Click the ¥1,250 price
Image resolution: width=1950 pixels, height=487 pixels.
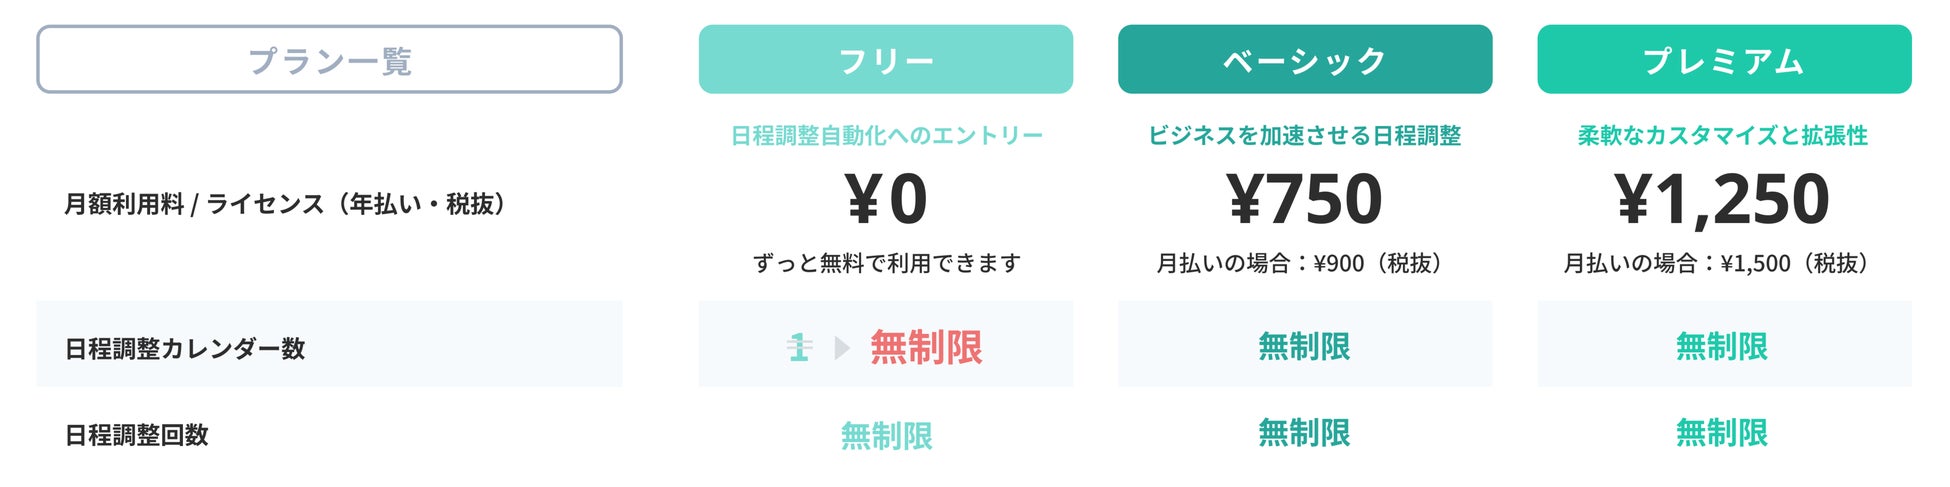coord(1722,199)
